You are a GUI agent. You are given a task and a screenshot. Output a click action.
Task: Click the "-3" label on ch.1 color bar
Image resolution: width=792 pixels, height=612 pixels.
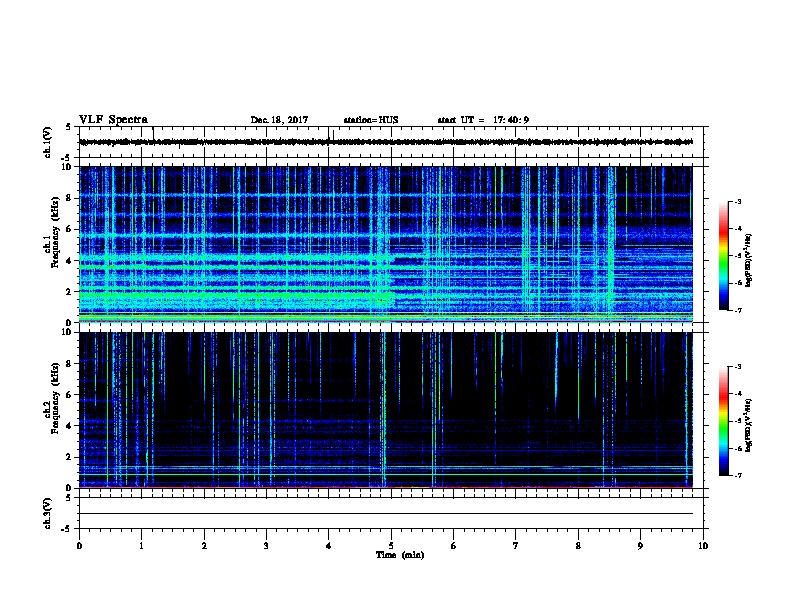738,201
